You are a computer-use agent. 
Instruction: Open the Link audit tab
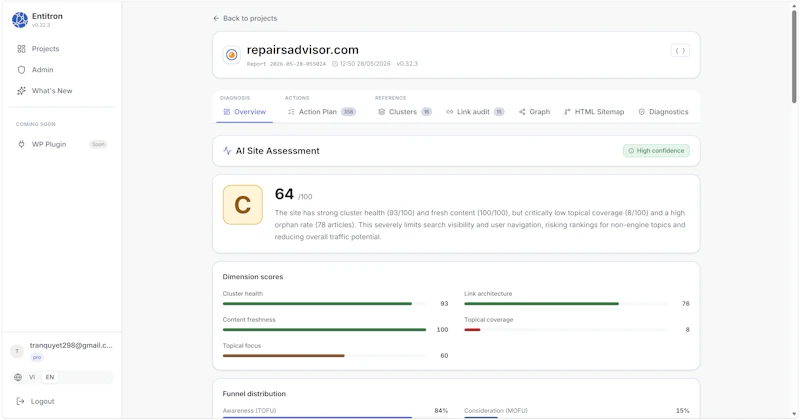click(475, 112)
